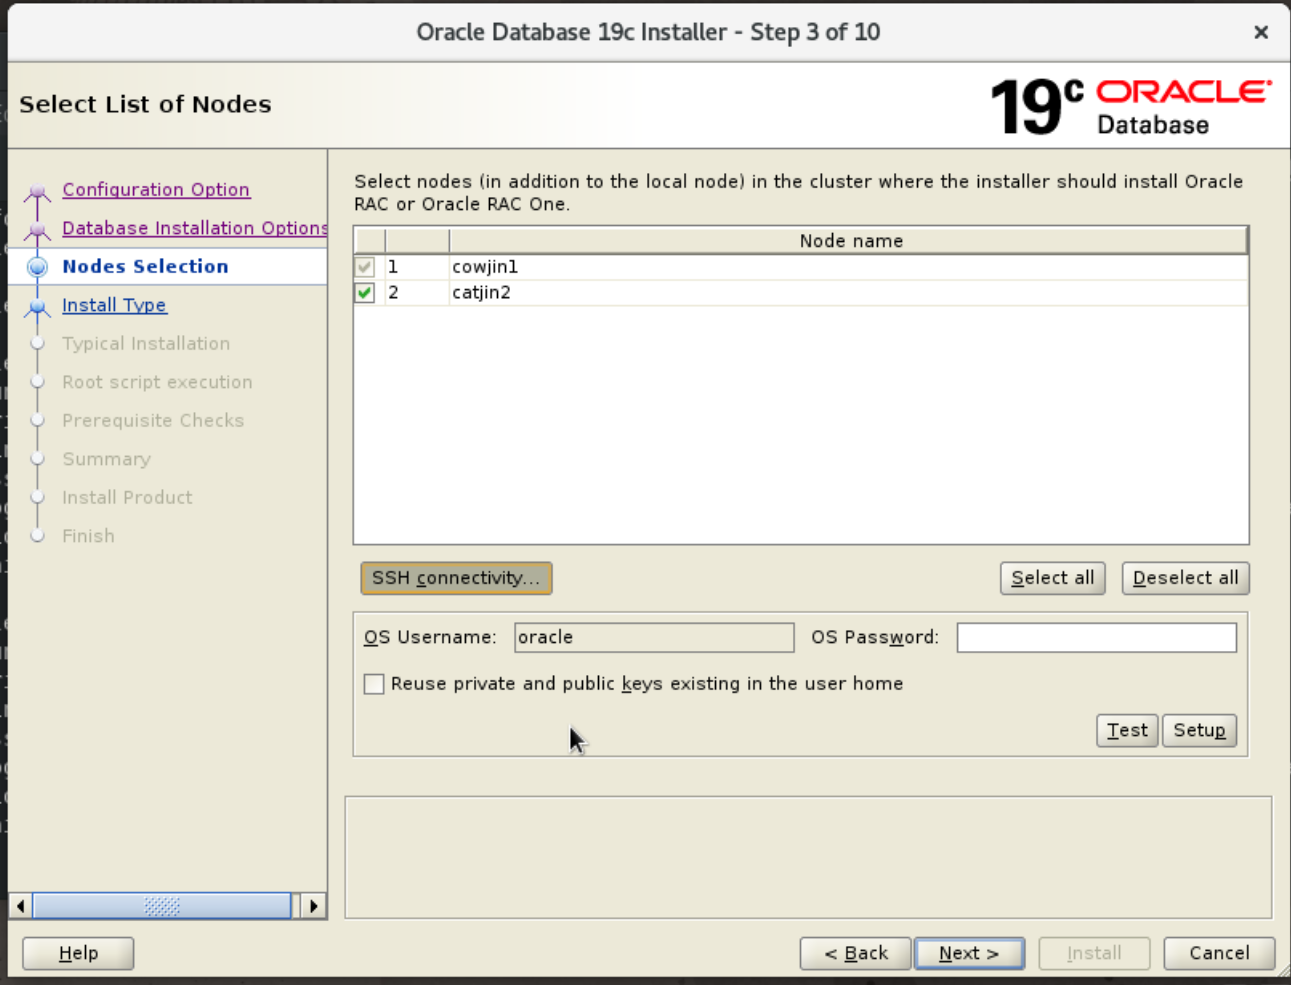The width and height of the screenshot is (1291, 985).
Task: Select the cowjin1 node name cell
Action: click(x=848, y=267)
